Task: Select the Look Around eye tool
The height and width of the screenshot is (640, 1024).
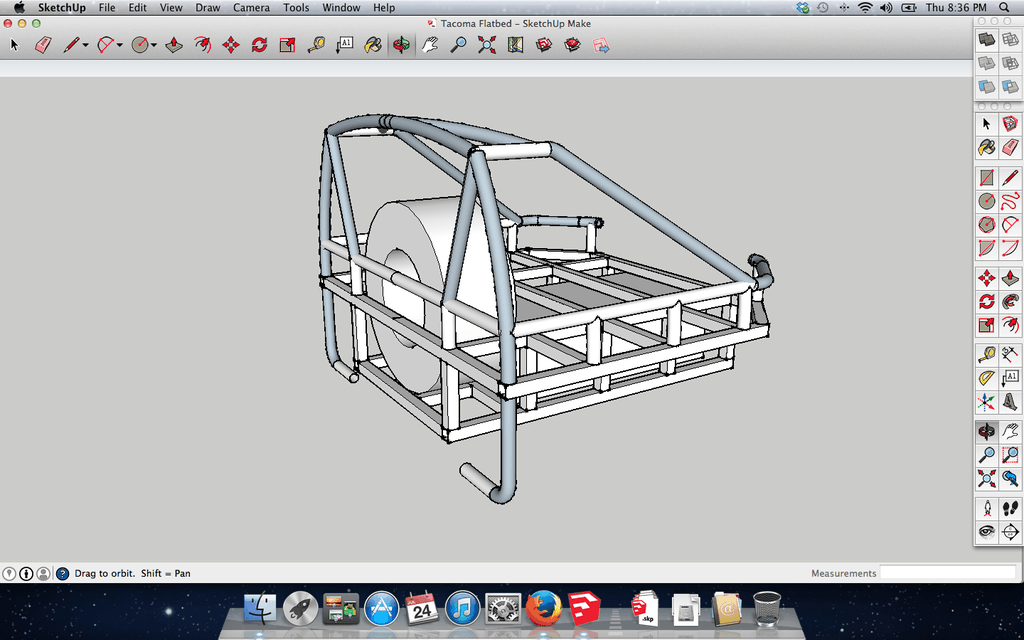Action: (986, 532)
